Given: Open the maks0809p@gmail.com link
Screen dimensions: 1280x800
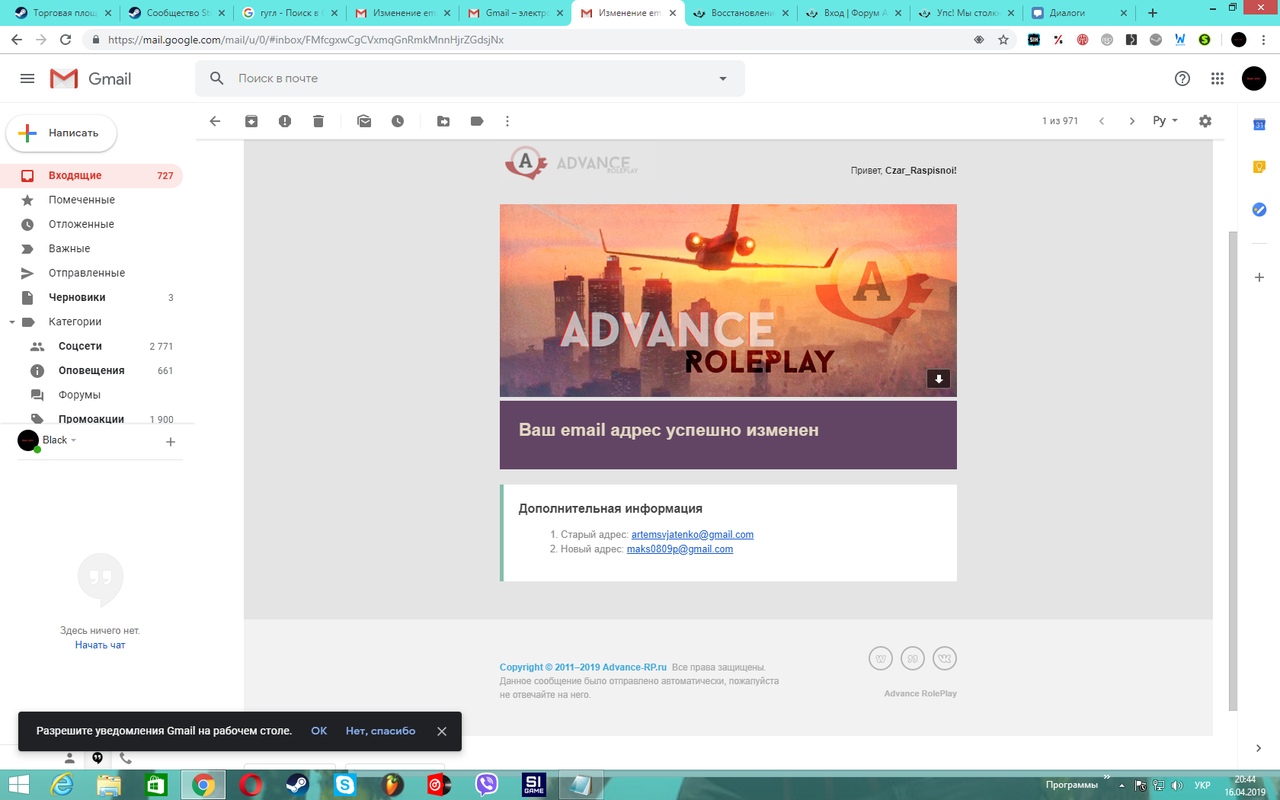Looking at the screenshot, I should 680,549.
